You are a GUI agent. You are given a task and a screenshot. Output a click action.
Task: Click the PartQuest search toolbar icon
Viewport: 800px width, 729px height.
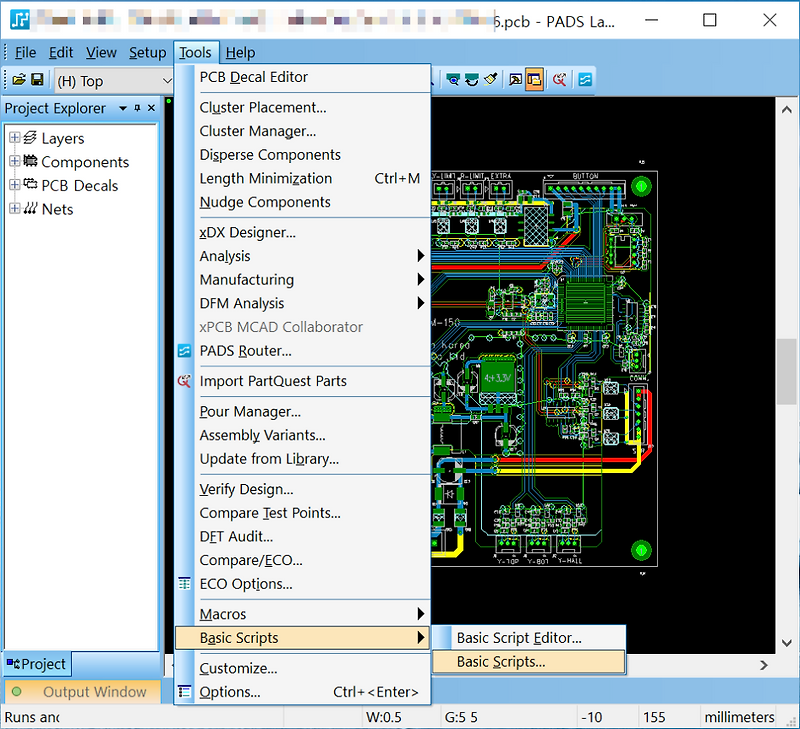pyautogui.click(x=560, y=80)
